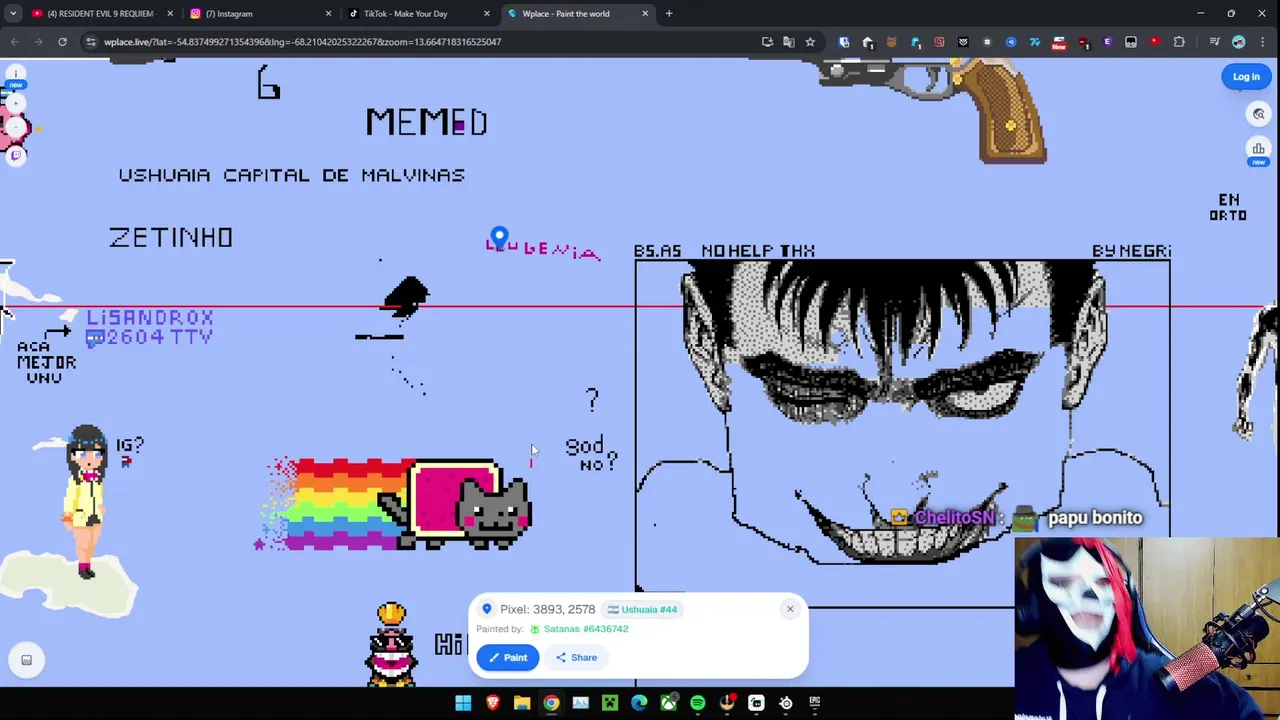
Task: Open Brave browser from taskbar
Action: (492, 703)
